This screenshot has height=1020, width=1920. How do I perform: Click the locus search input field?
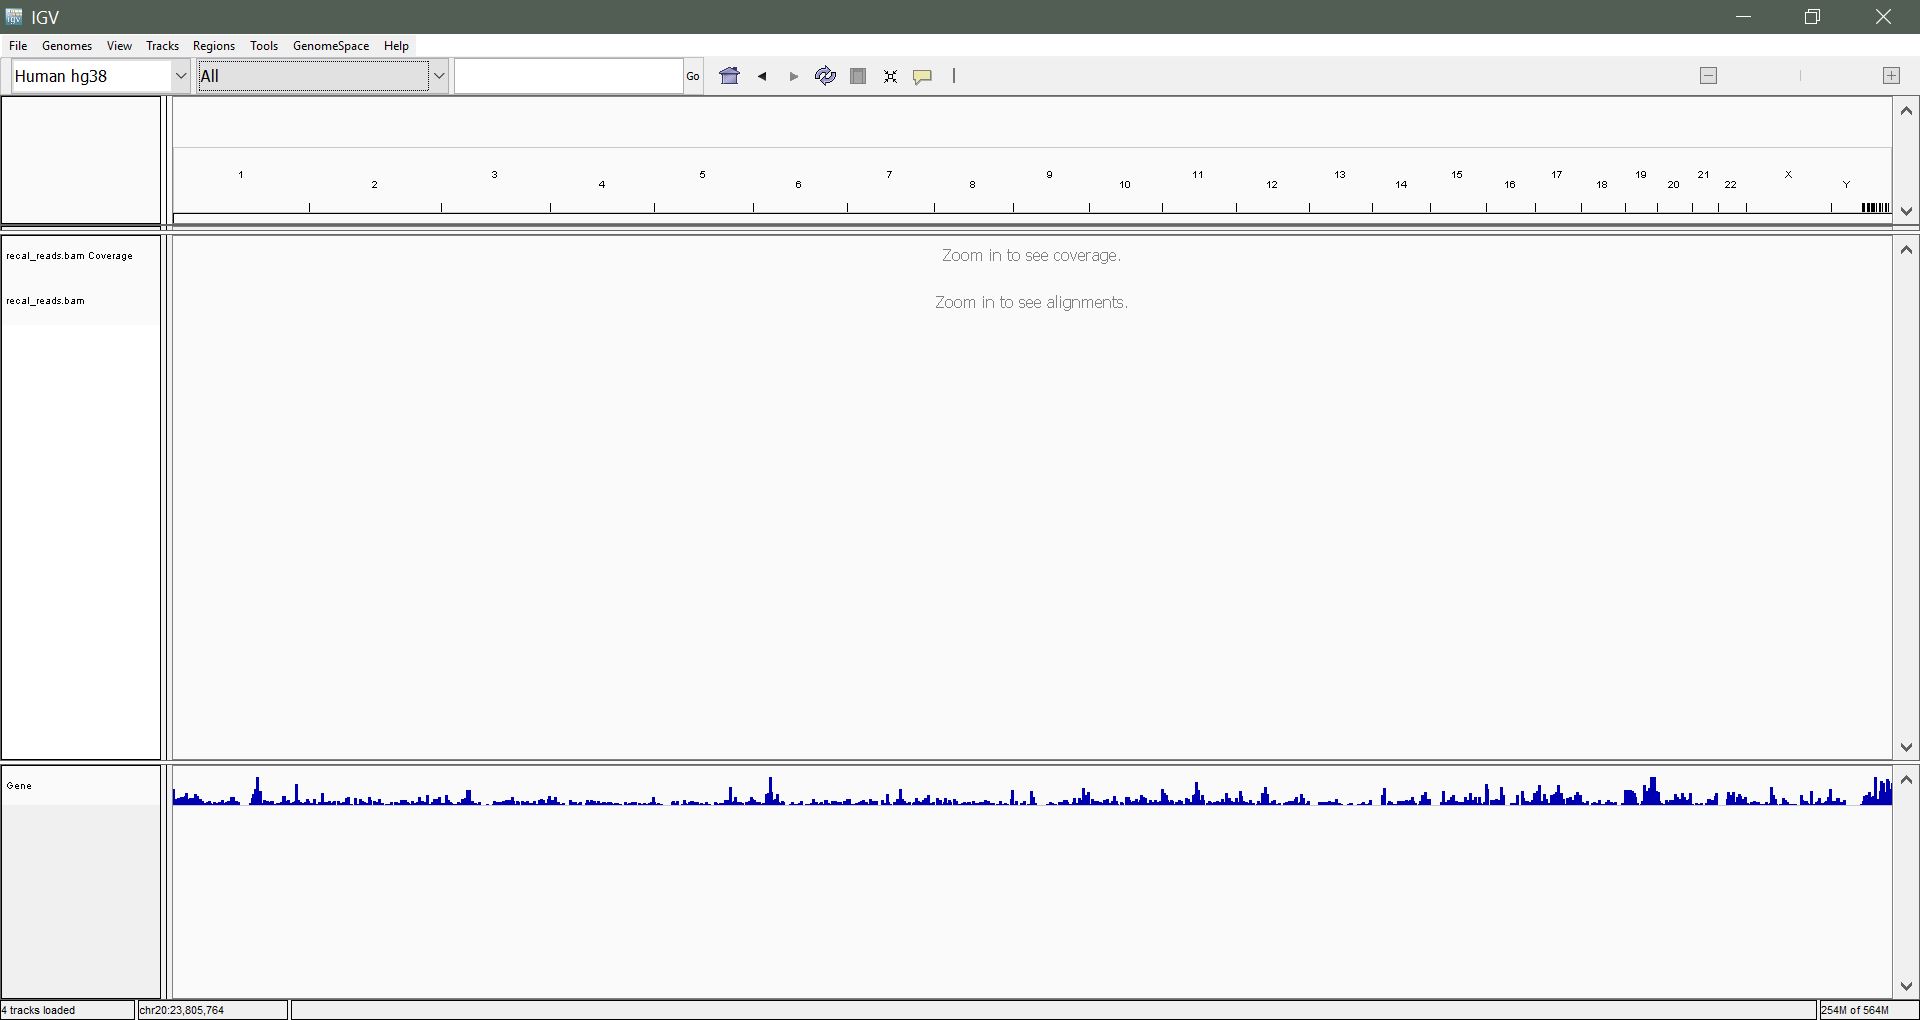click(x=568, y=76)
